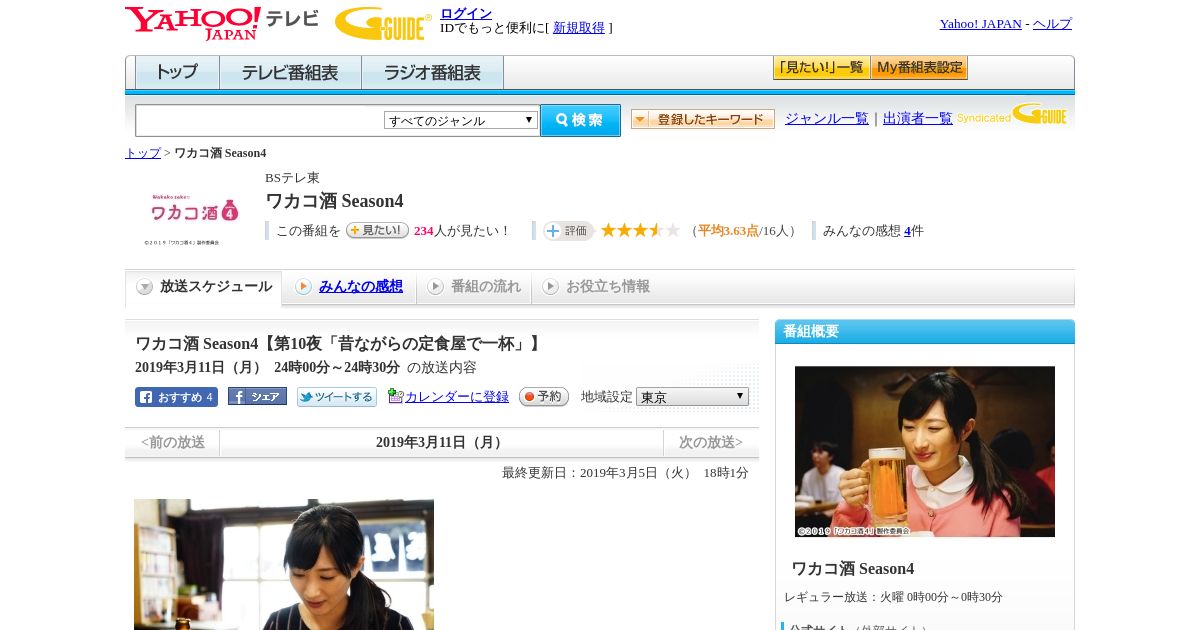This screenshot has height=630, width=1200.
Task: Select the お役立ち情報 tab
Action: pos(596,287)
